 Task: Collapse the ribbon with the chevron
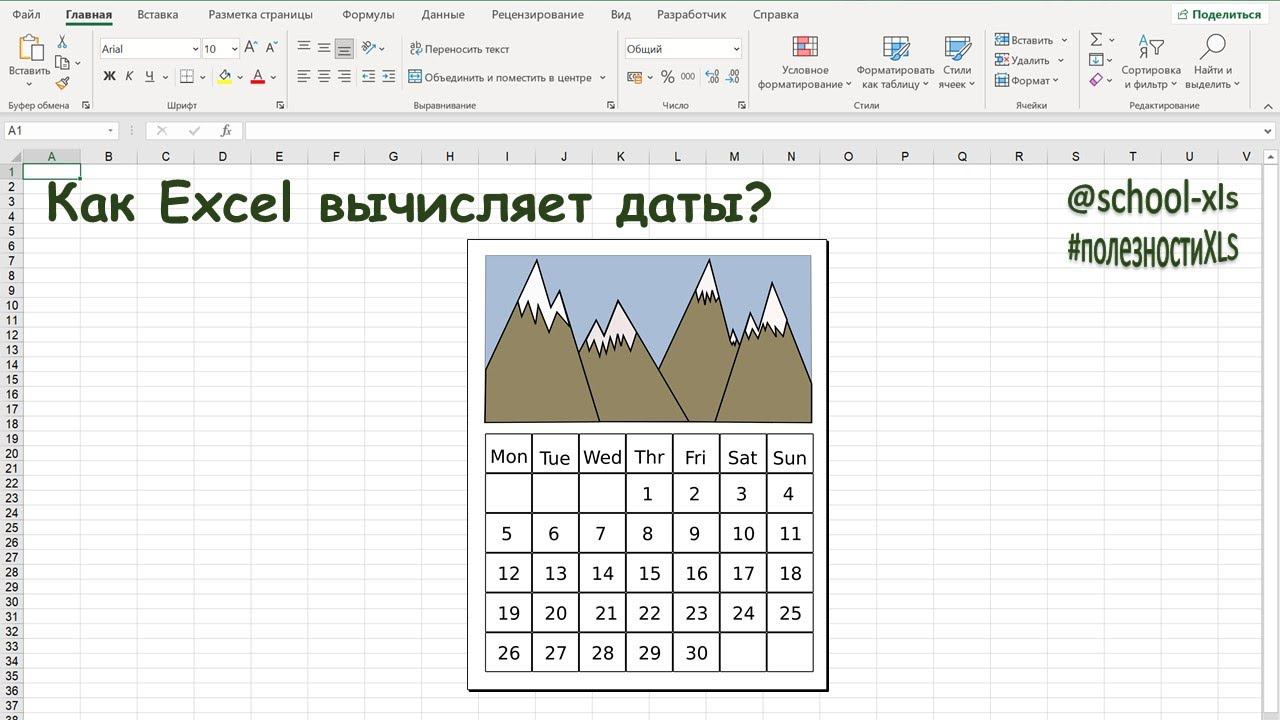(x=1266, y=105)
